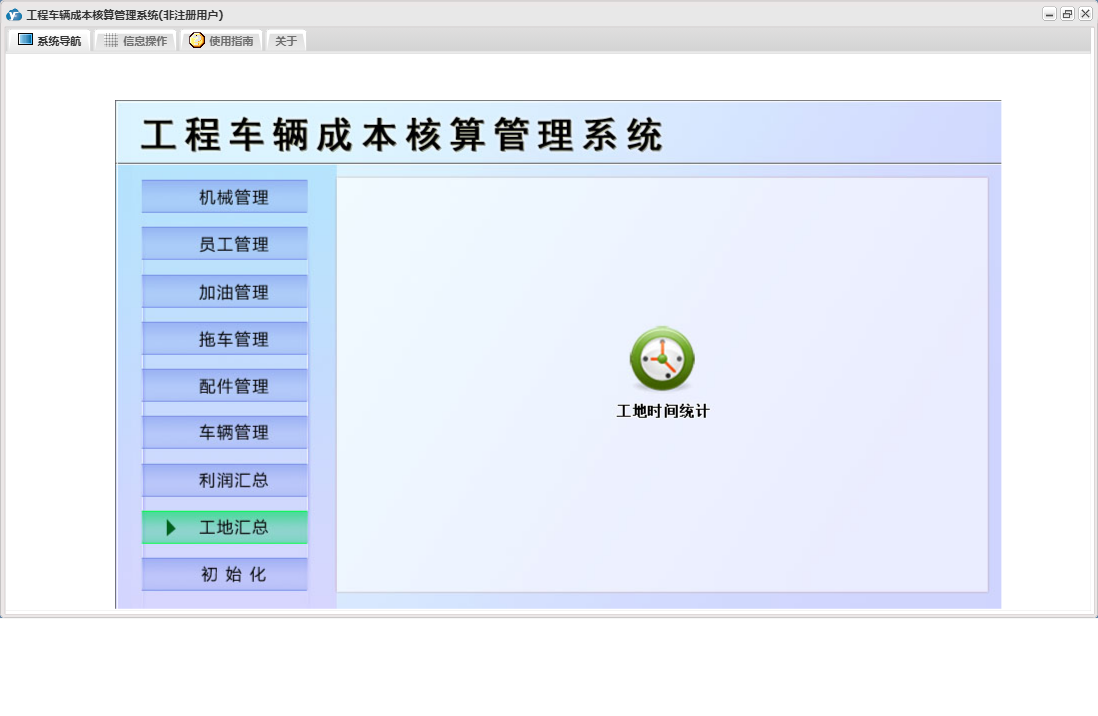The height and width of the screenshot is (716, 1098).
Task: Click the 使用指南 round icon
Action: pyautogui.click(x=197, y=40)
